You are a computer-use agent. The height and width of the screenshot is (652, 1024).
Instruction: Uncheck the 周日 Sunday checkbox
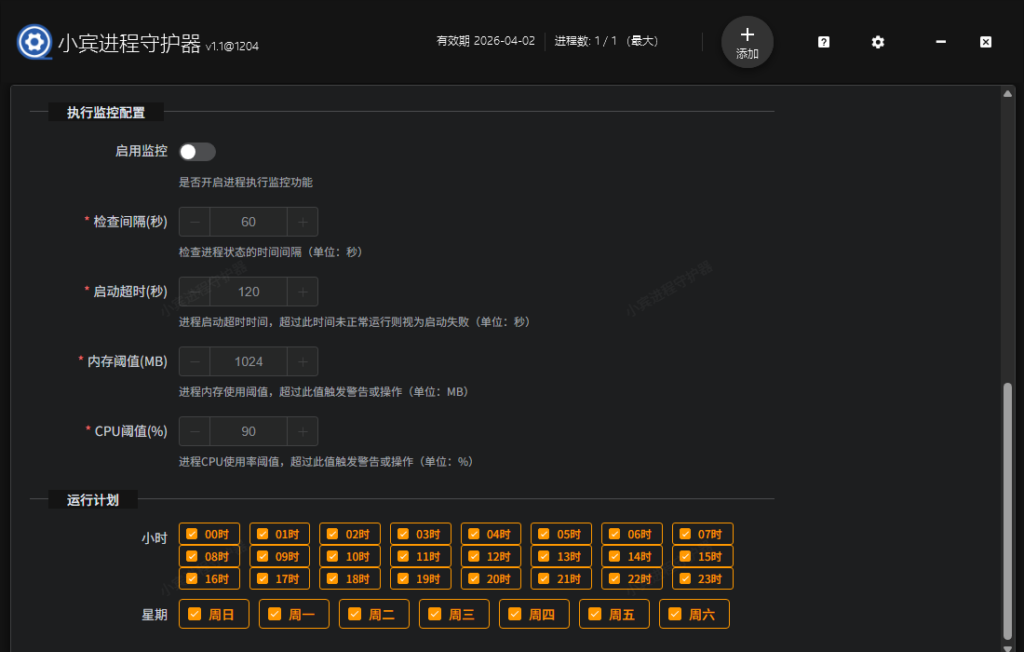tap(213, 613)
